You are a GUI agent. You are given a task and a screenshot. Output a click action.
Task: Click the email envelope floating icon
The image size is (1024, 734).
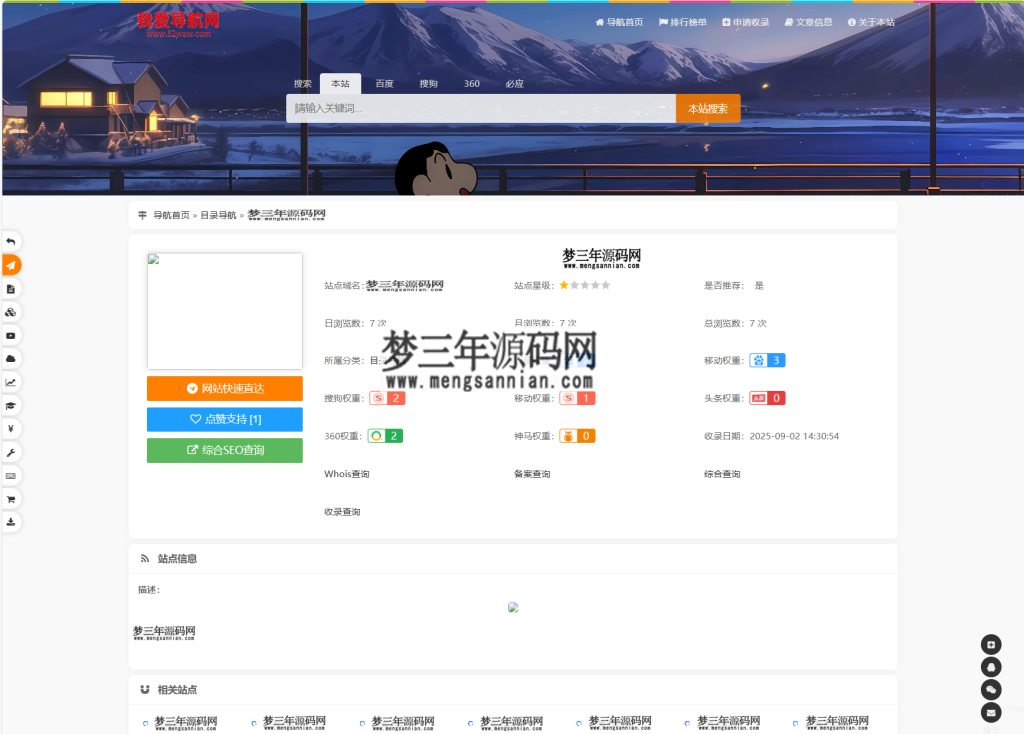click(x=990, y=711)
